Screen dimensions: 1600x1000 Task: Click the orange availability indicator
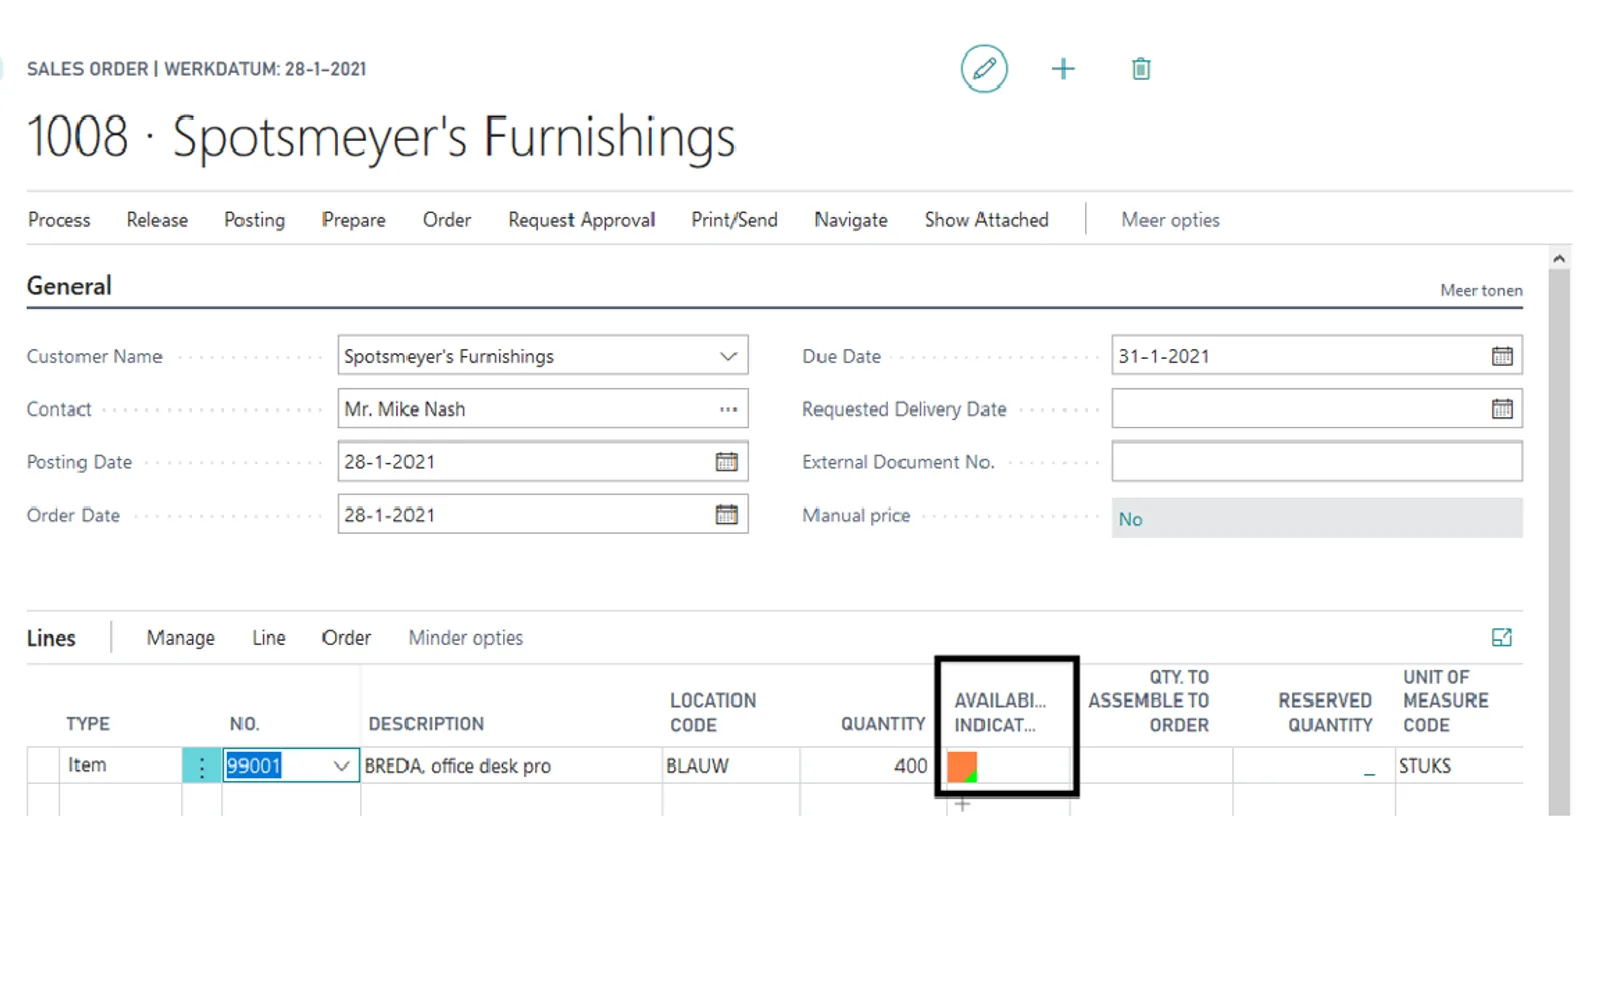pos(962,767)
